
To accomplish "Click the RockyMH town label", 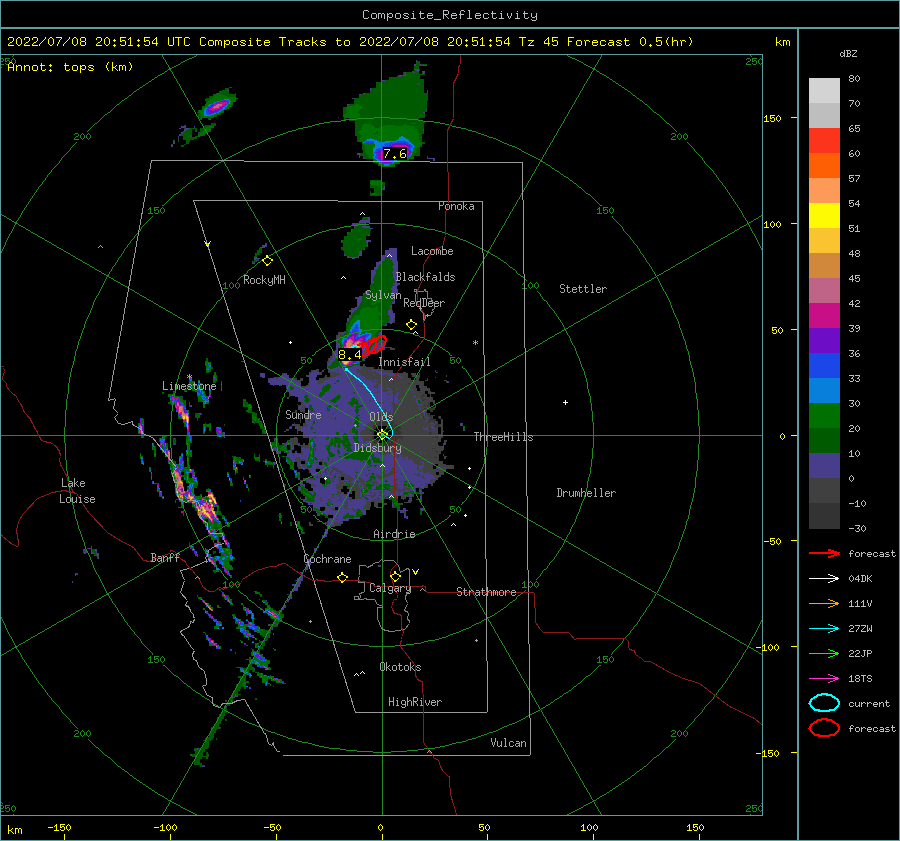I will point(264,280).
